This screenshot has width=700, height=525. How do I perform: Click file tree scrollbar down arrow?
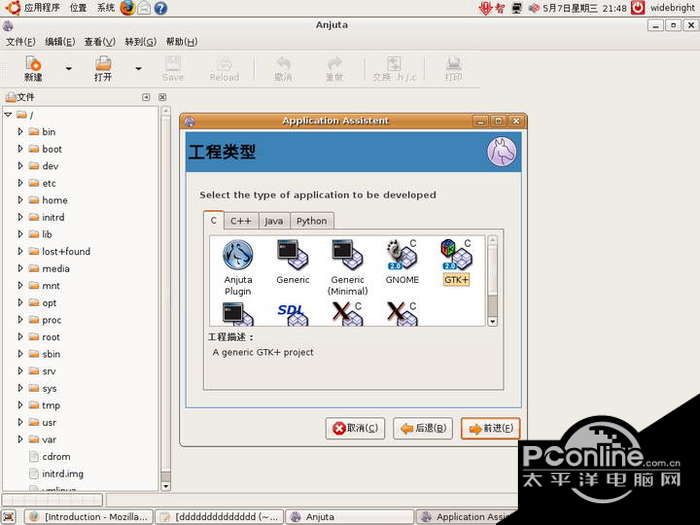pyautogui.click(x=166, y=486)
